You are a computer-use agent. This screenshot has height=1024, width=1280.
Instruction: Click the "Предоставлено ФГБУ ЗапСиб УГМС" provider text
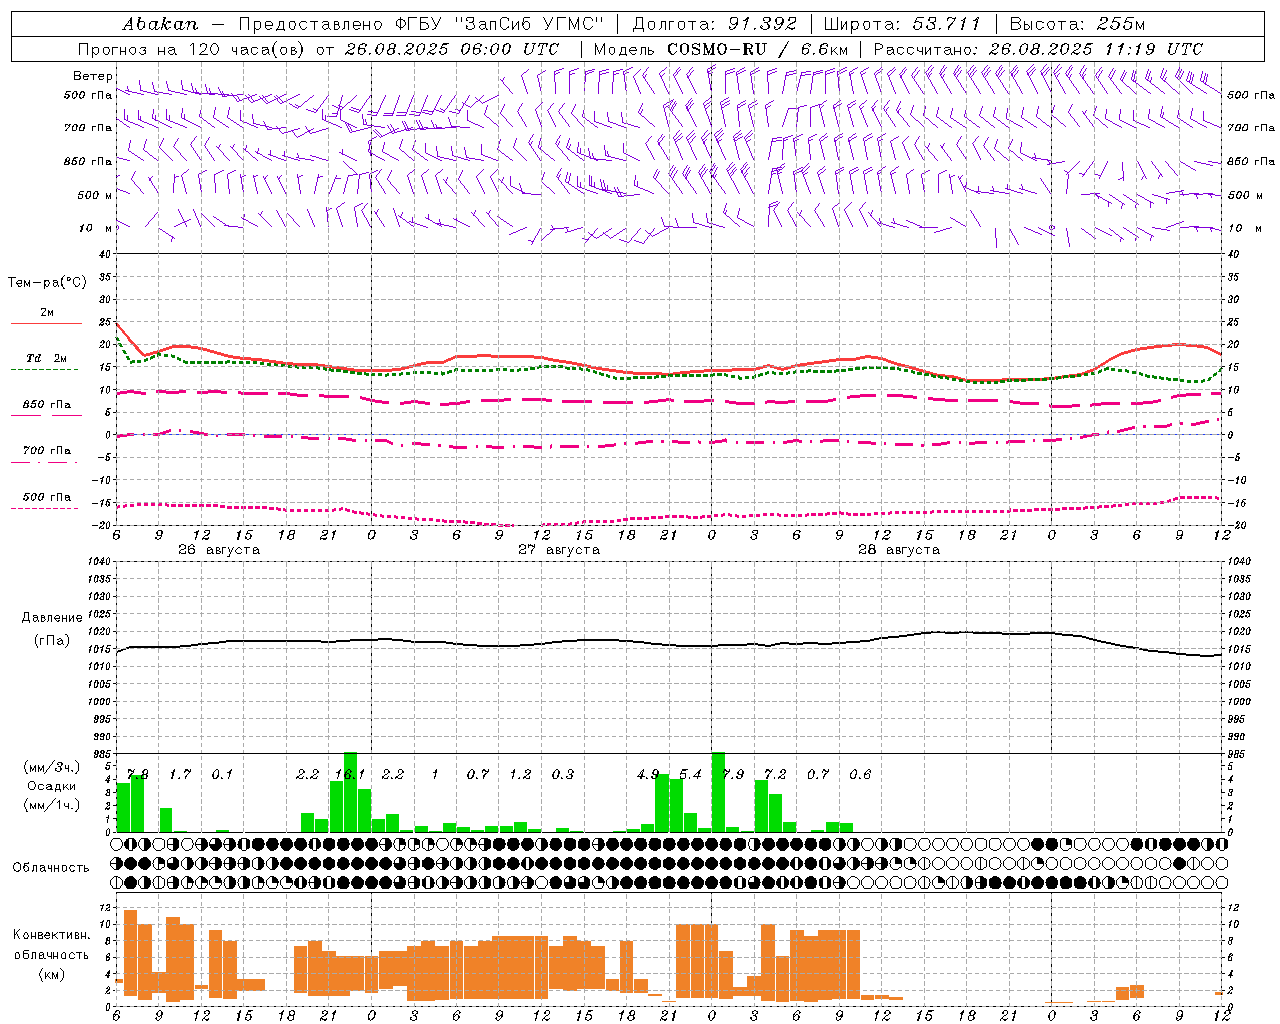421,24
